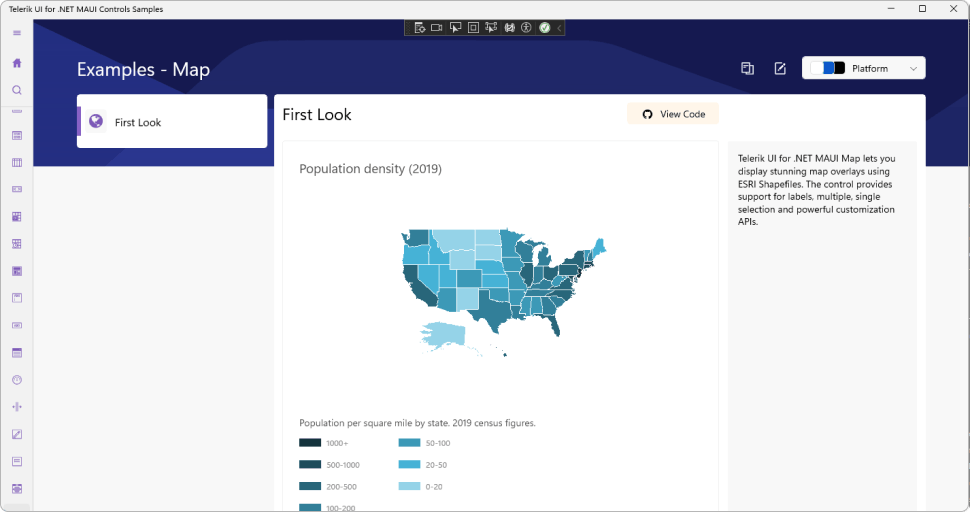The height and width of the screenshot is (512, 970).
Task: Open the hamburger navigation menu
Action: click(17, 33)
